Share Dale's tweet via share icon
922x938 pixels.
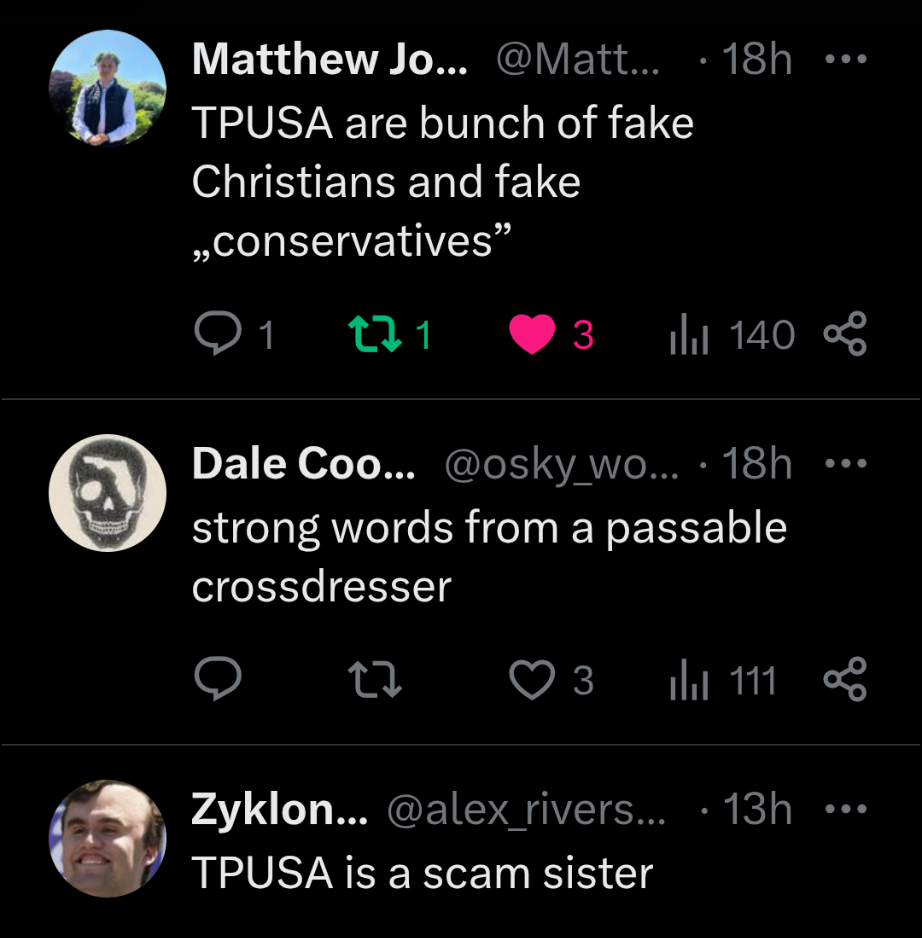coord(844,681)
